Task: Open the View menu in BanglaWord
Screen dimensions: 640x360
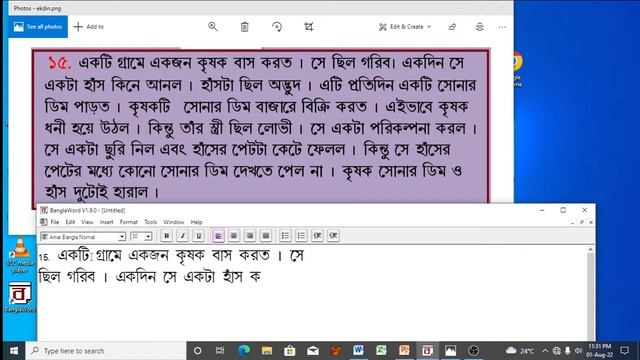Action: tap(87, 222)
